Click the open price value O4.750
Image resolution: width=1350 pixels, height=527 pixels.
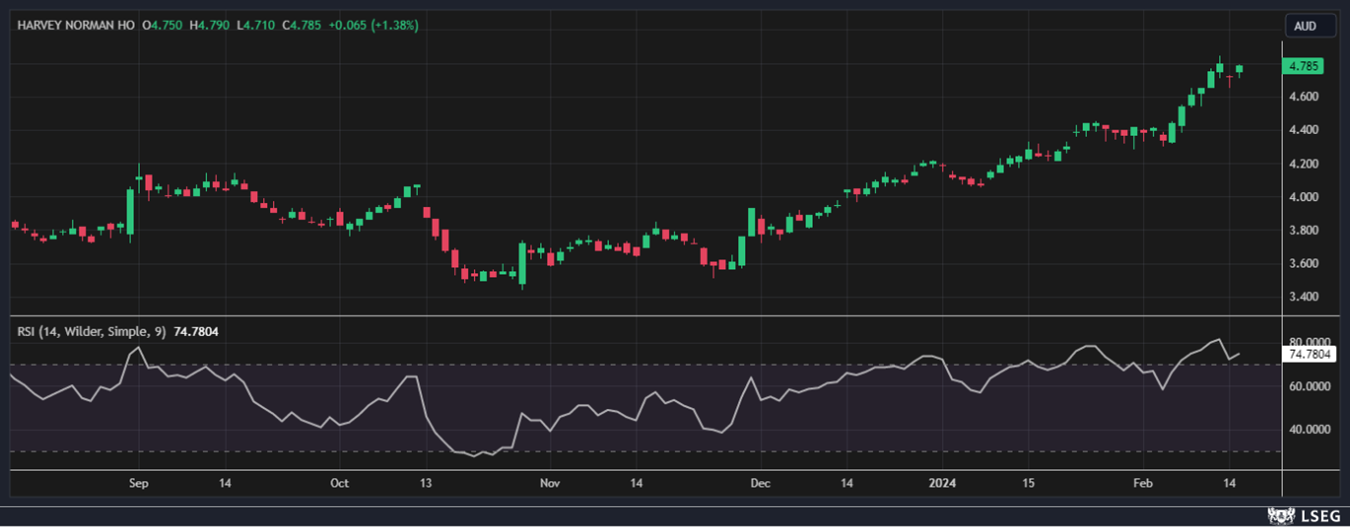163,25
